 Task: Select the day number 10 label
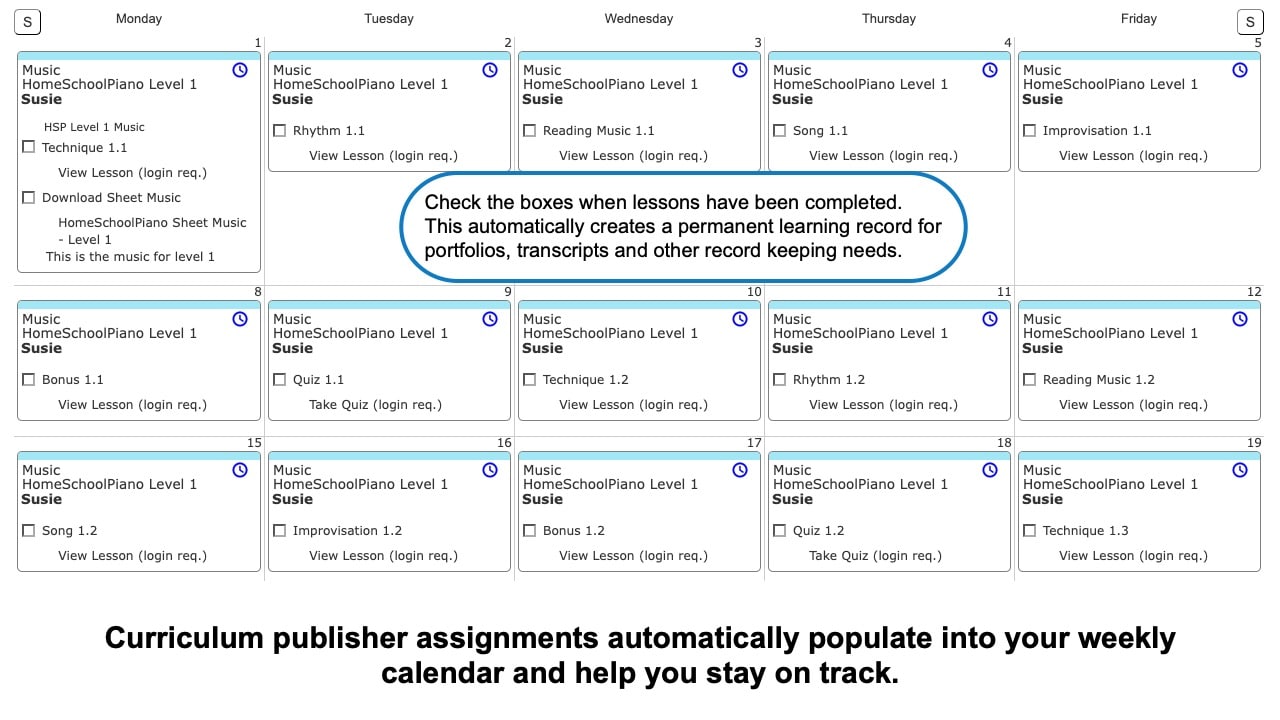[754, 292]
